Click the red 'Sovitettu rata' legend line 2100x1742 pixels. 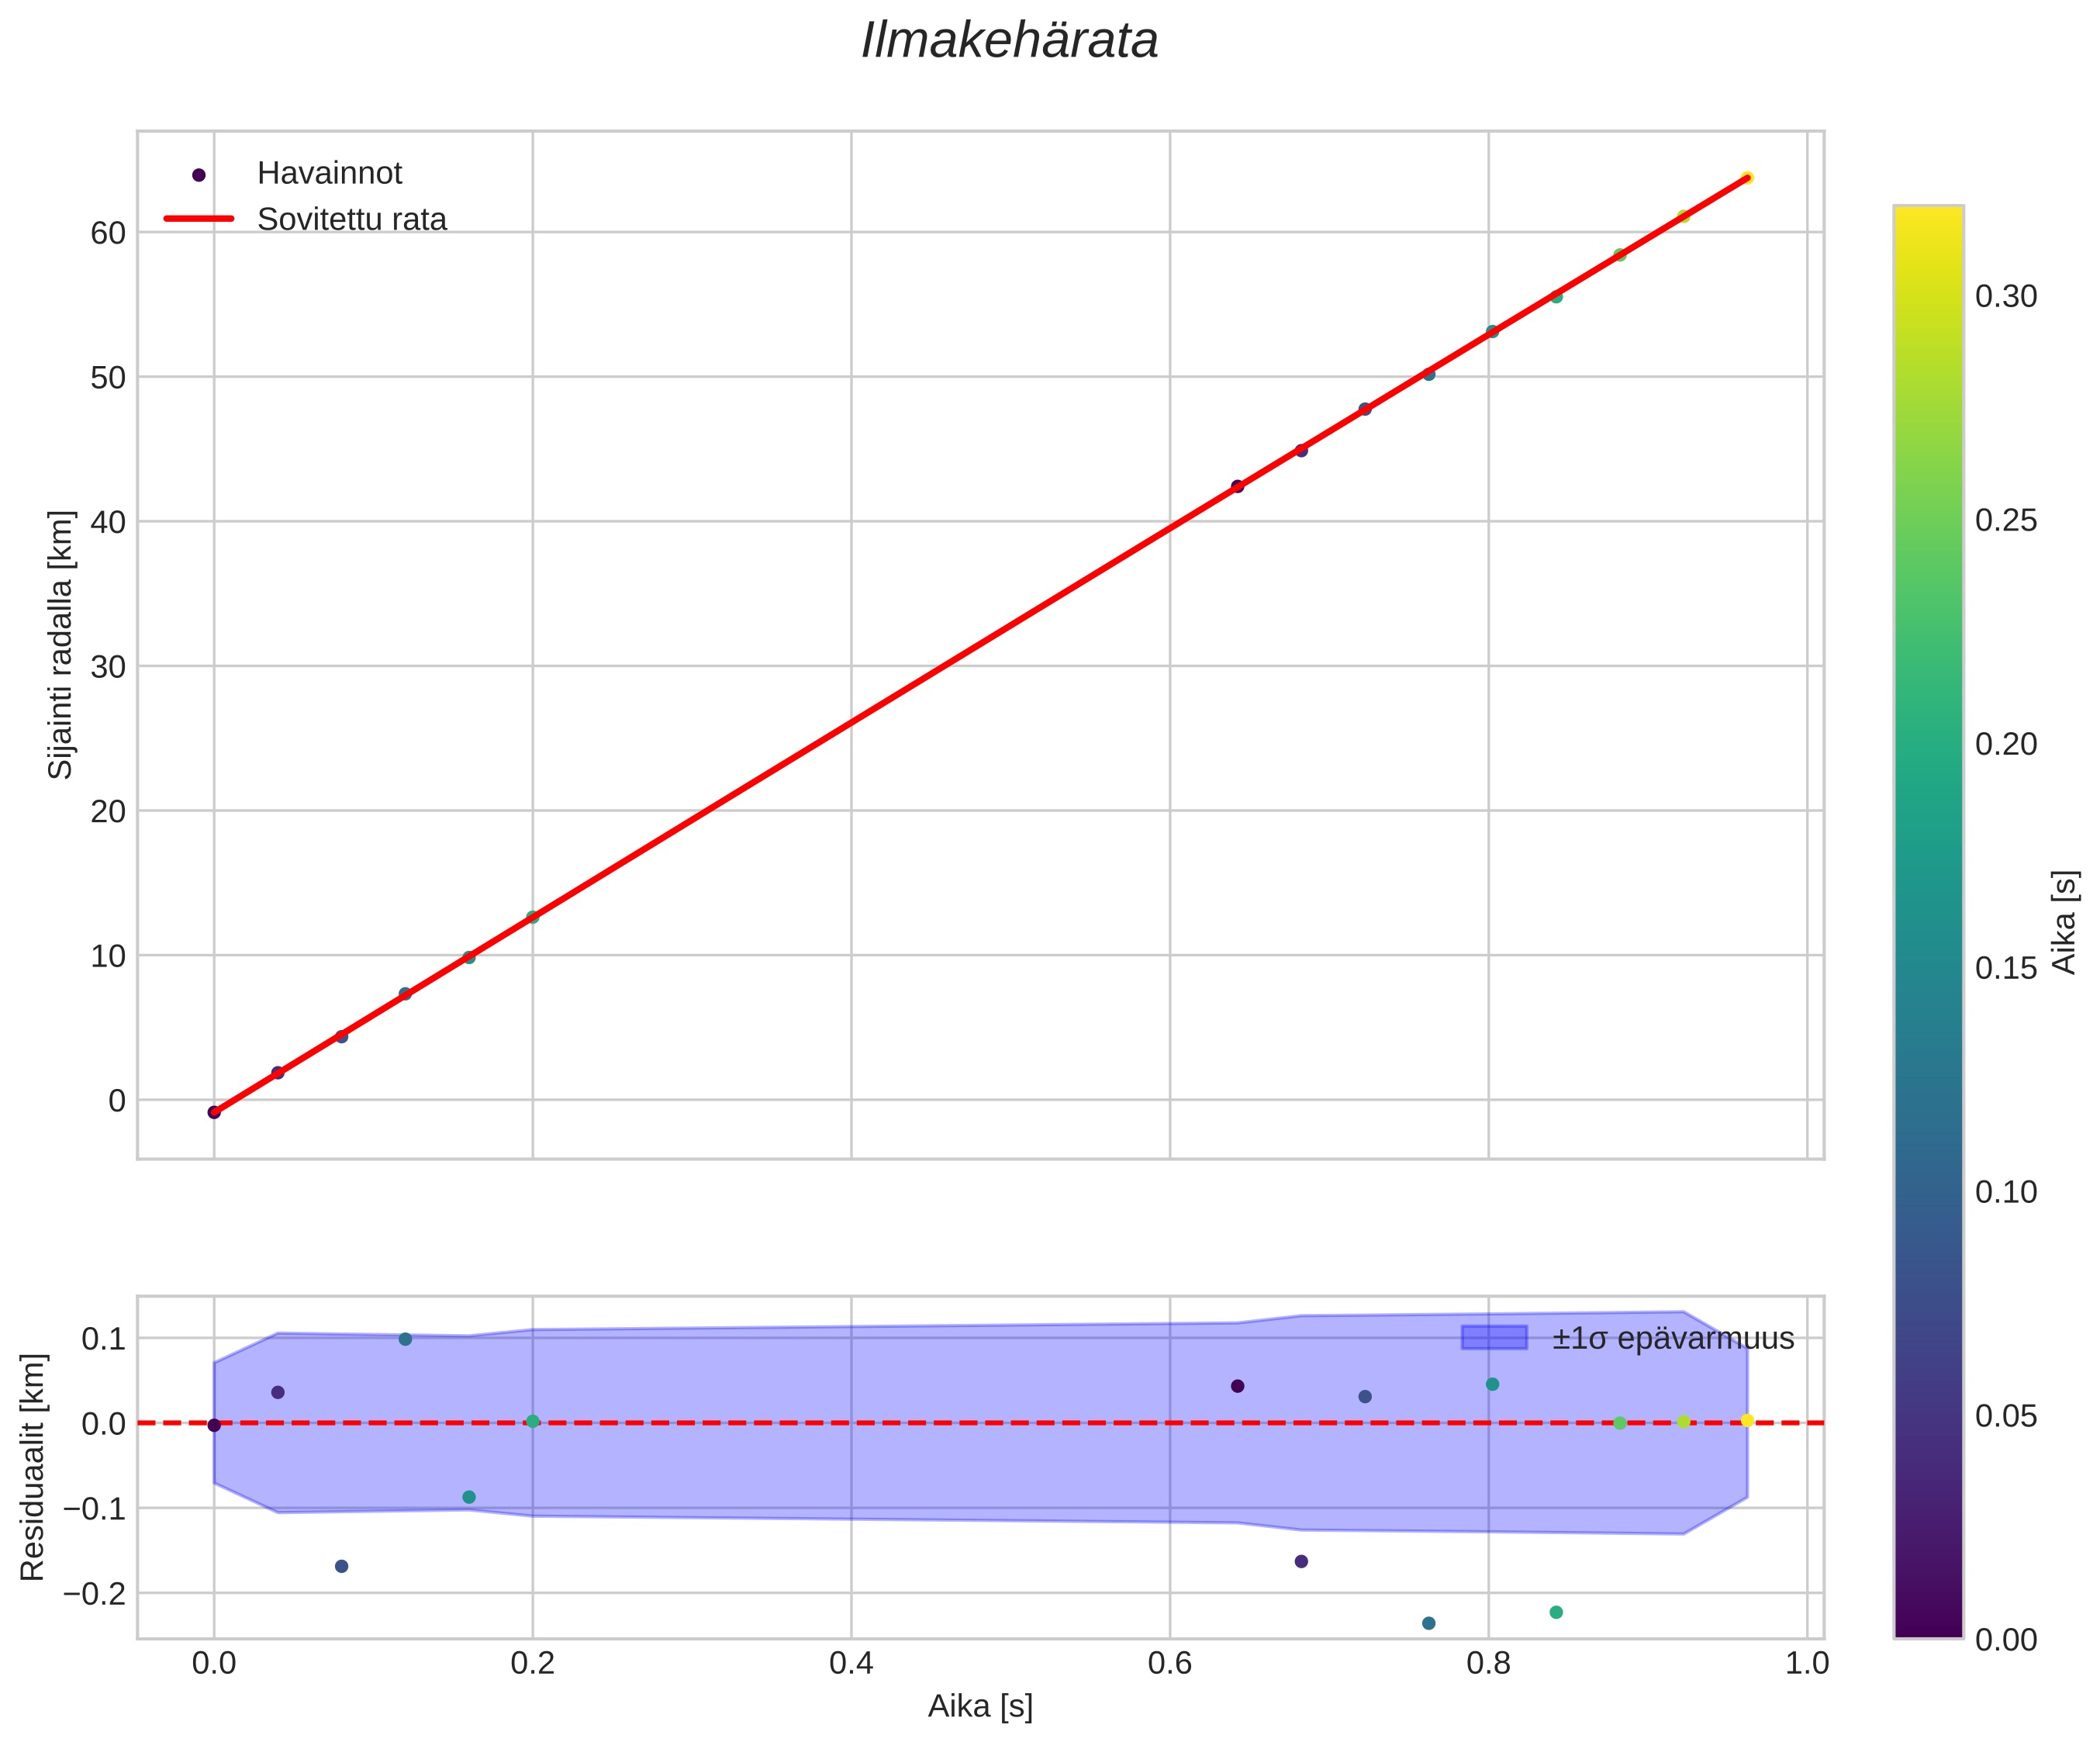(199, 219)
